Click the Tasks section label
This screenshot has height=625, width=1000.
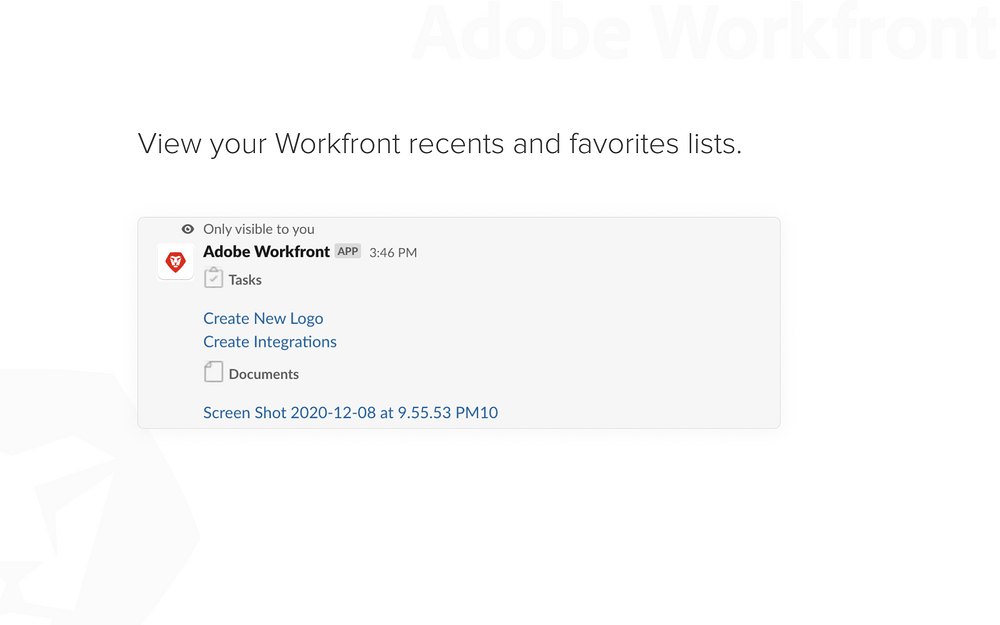click(x=245, y=280)
